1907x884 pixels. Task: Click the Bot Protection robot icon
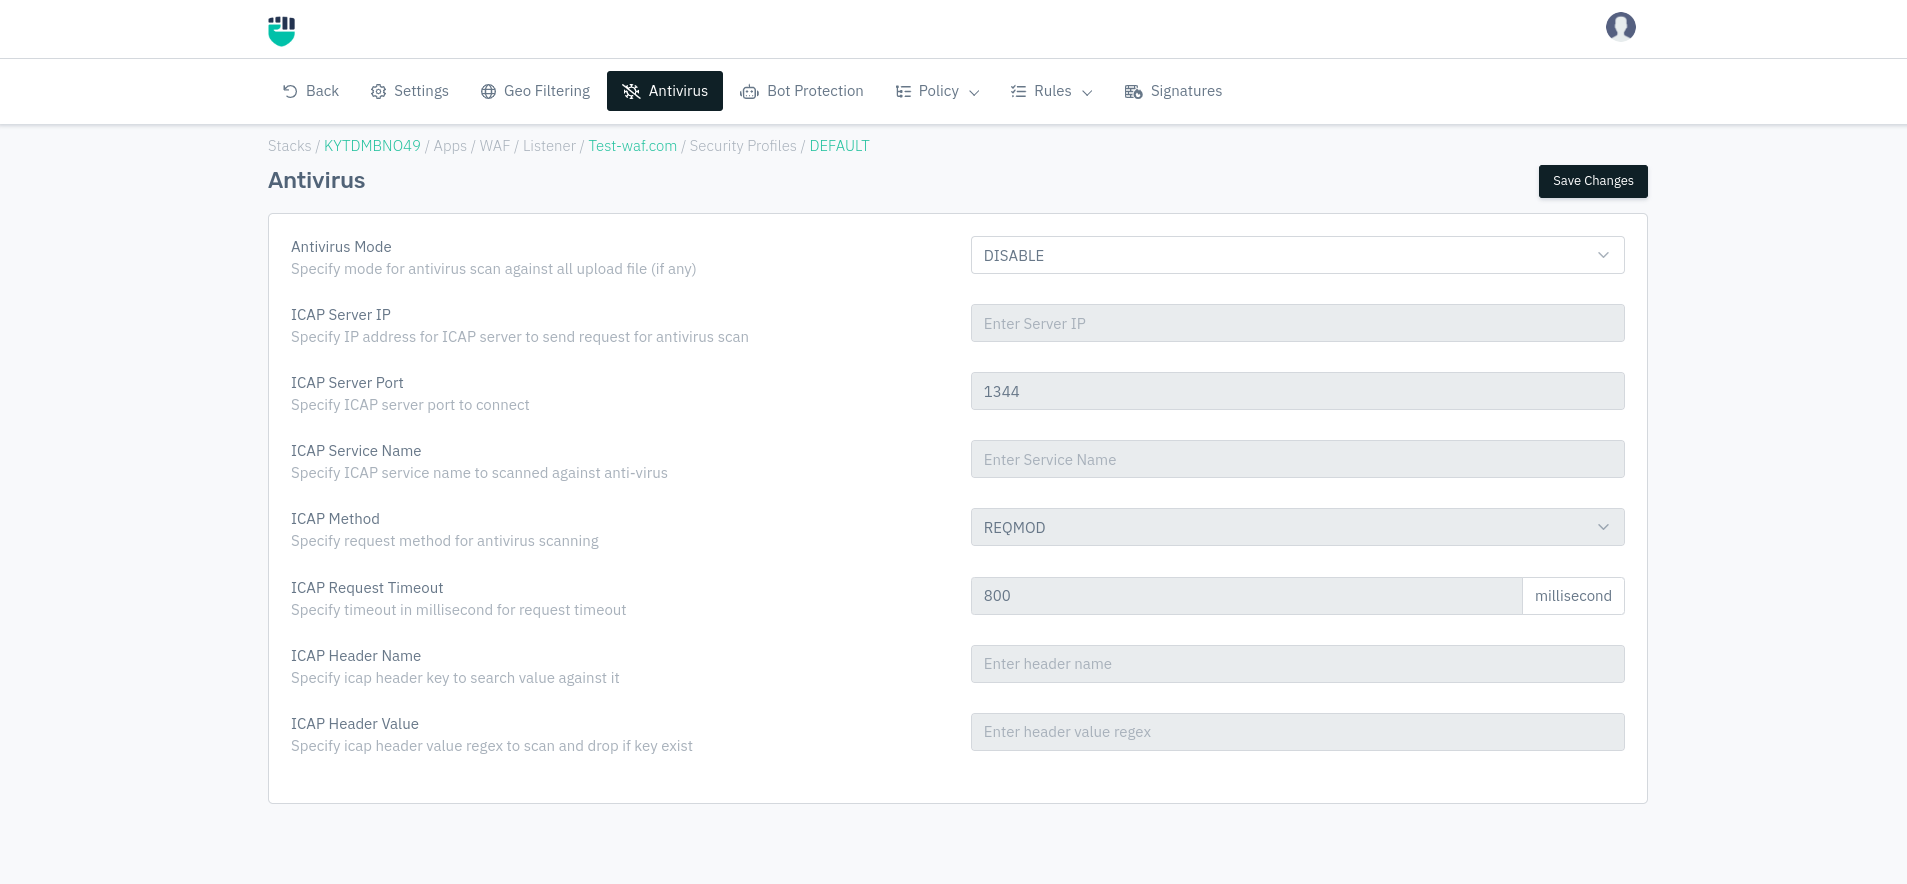click(749, 92)
